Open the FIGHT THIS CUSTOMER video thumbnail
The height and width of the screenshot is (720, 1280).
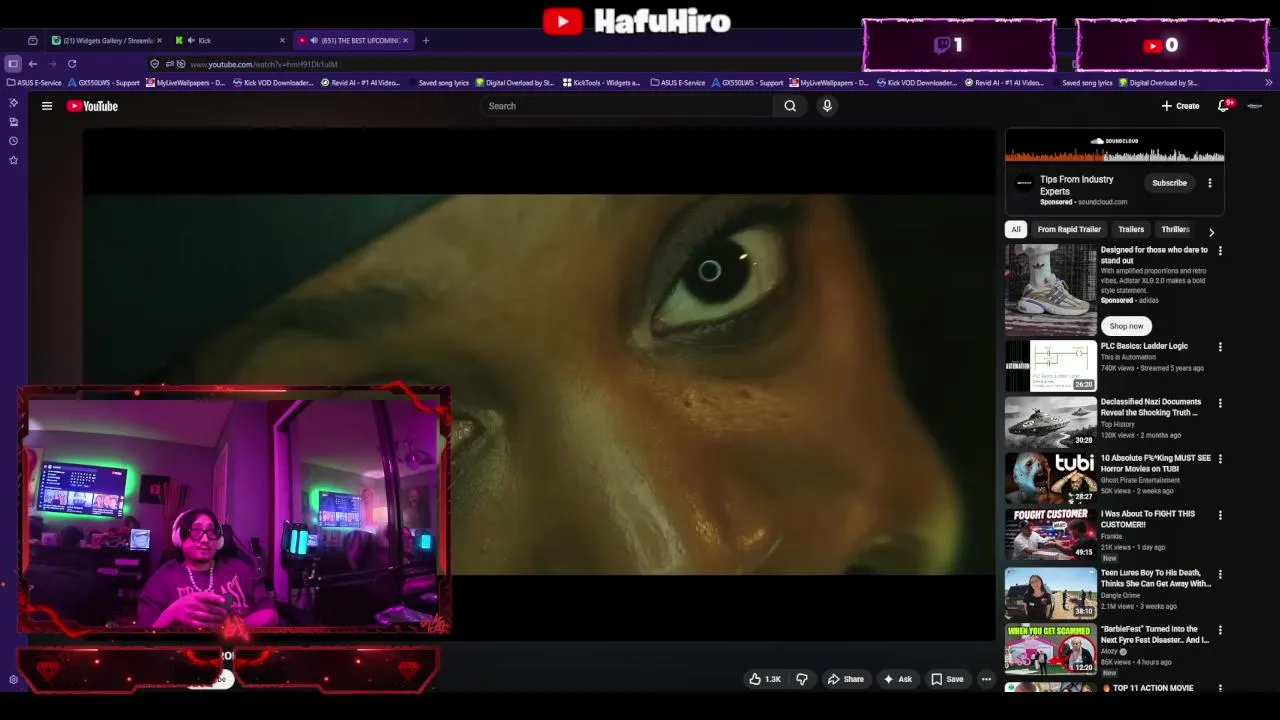(1051, 534)
